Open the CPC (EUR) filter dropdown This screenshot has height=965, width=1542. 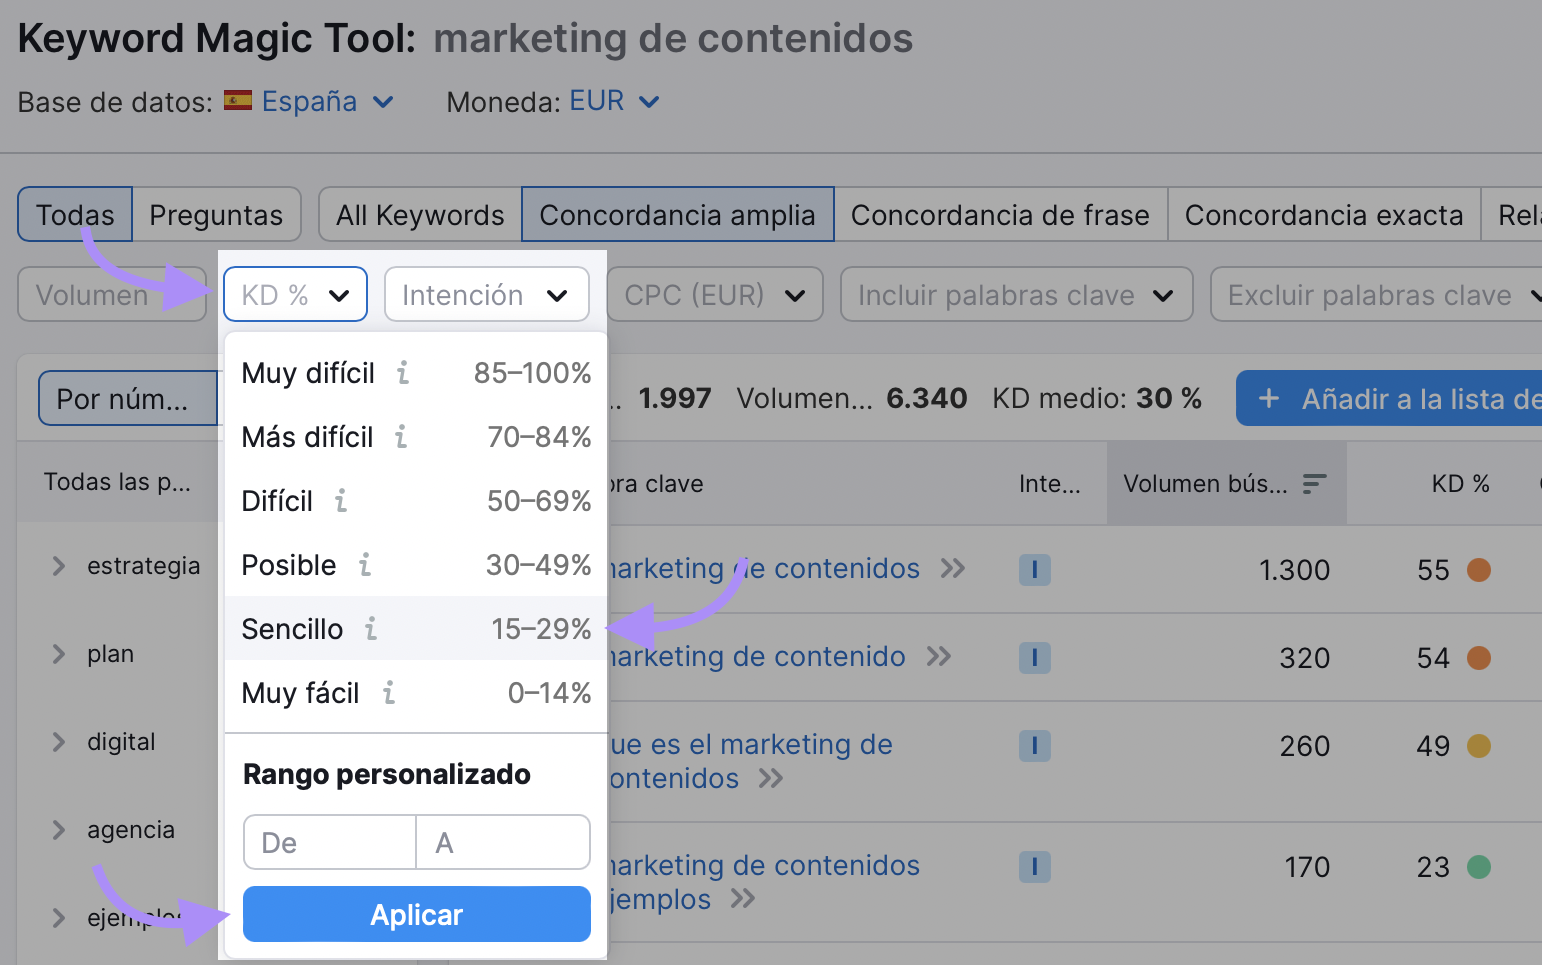point(714,295)
